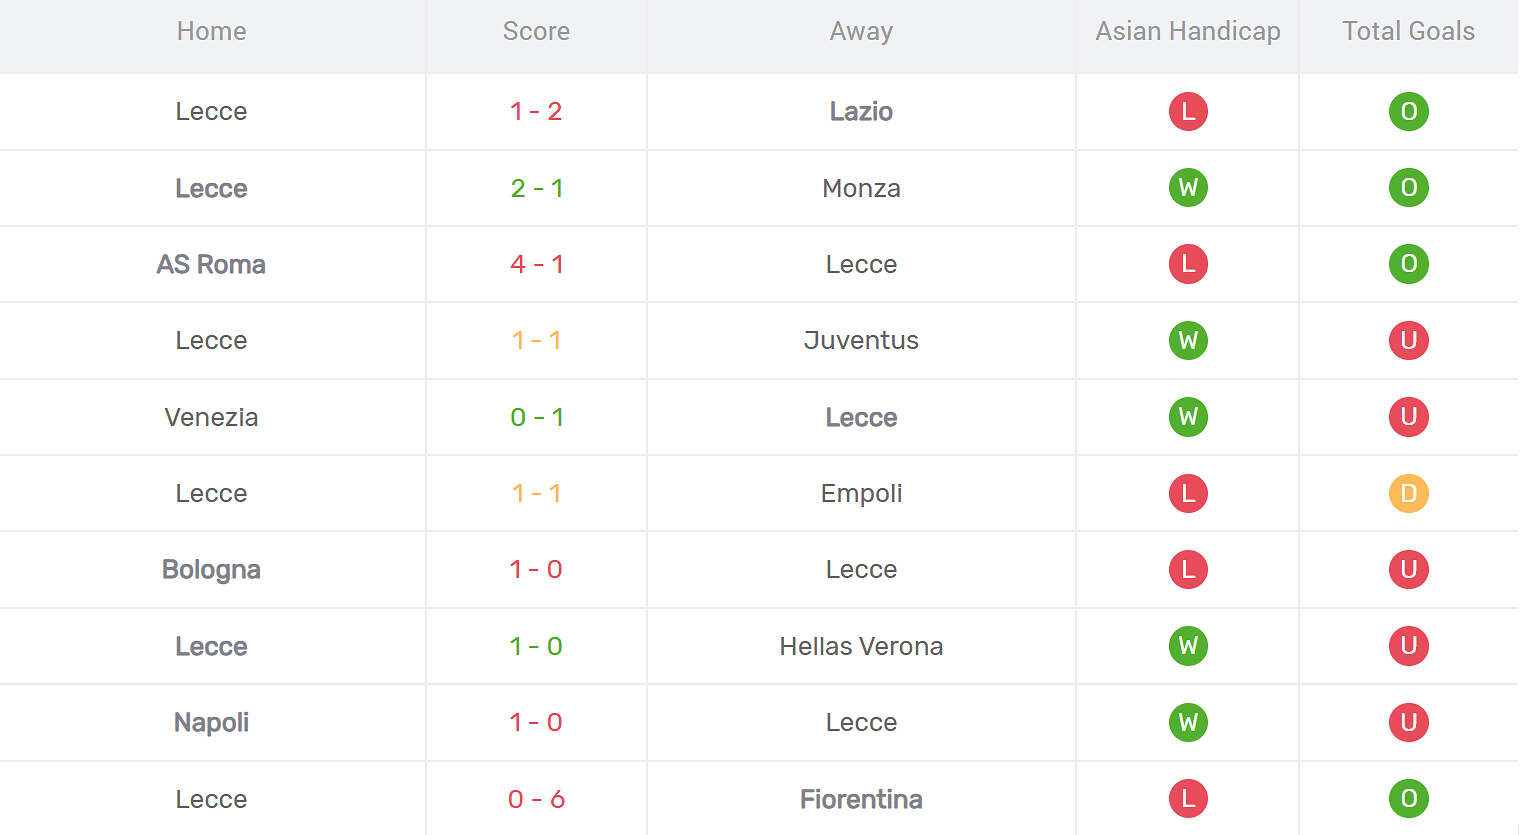1521x835 pixels.
Task: Open the Hellas Verona team link
Action: [x=861, y=646]
